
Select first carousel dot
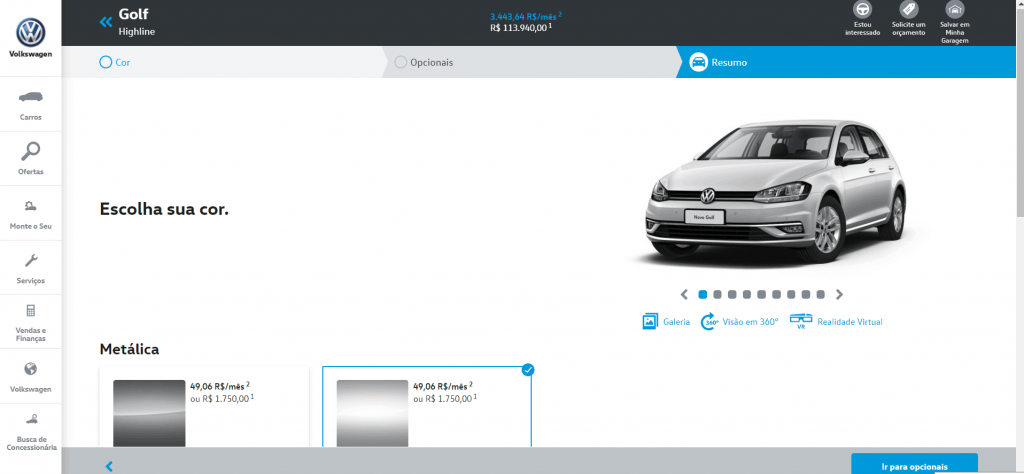point(703,294)
